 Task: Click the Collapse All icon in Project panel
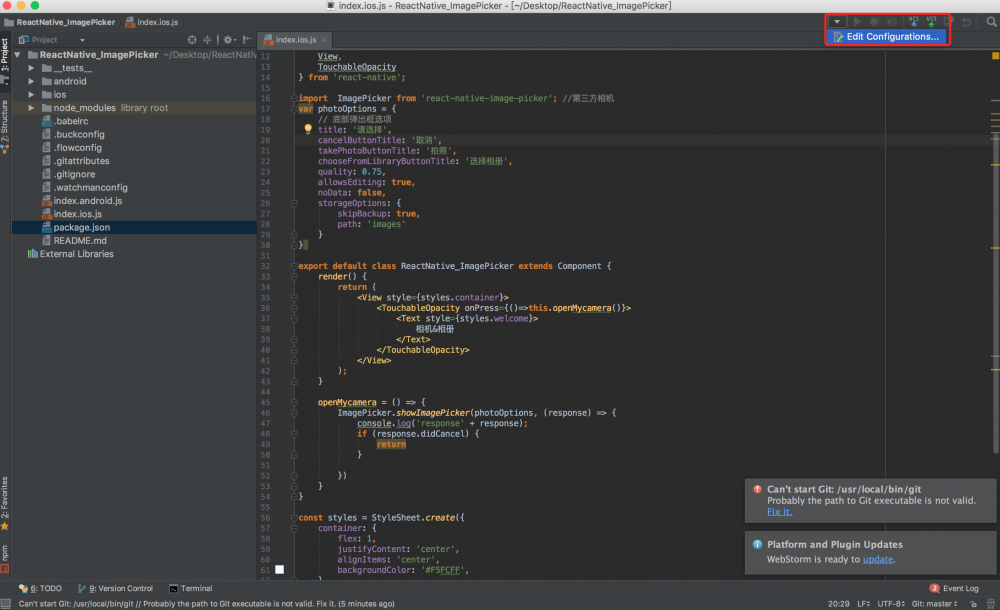(x=207, y=40)
